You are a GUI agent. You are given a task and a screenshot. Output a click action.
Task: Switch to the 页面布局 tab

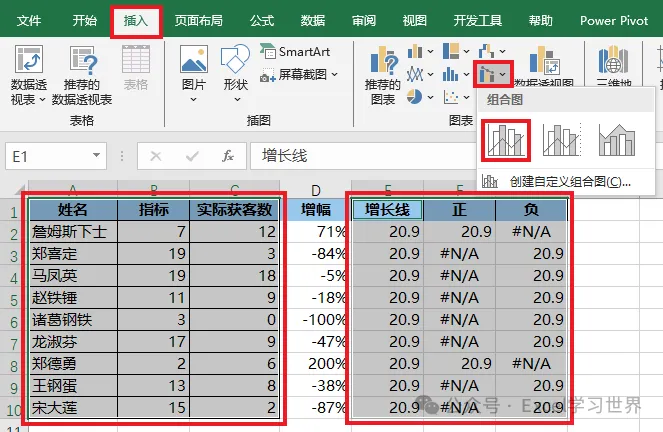(x=199, y=20)
